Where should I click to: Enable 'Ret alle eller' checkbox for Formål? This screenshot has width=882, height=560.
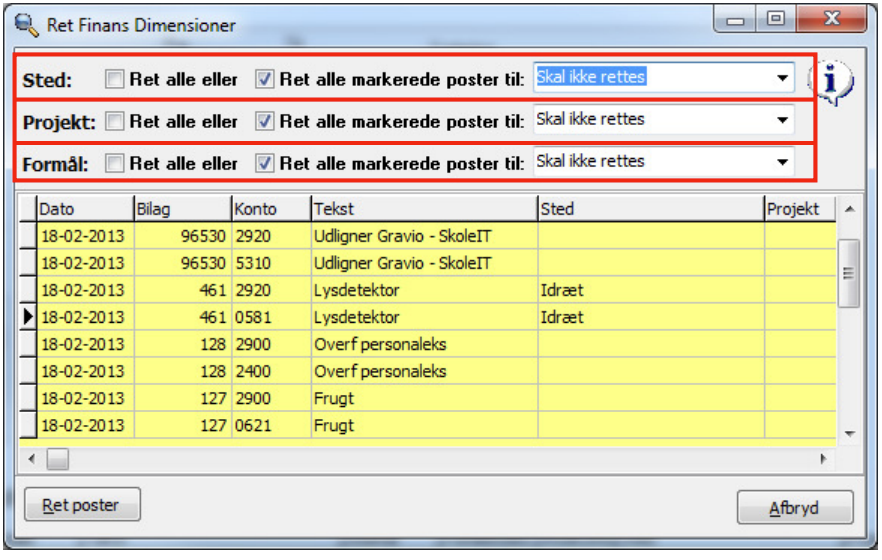pos(116,164)
